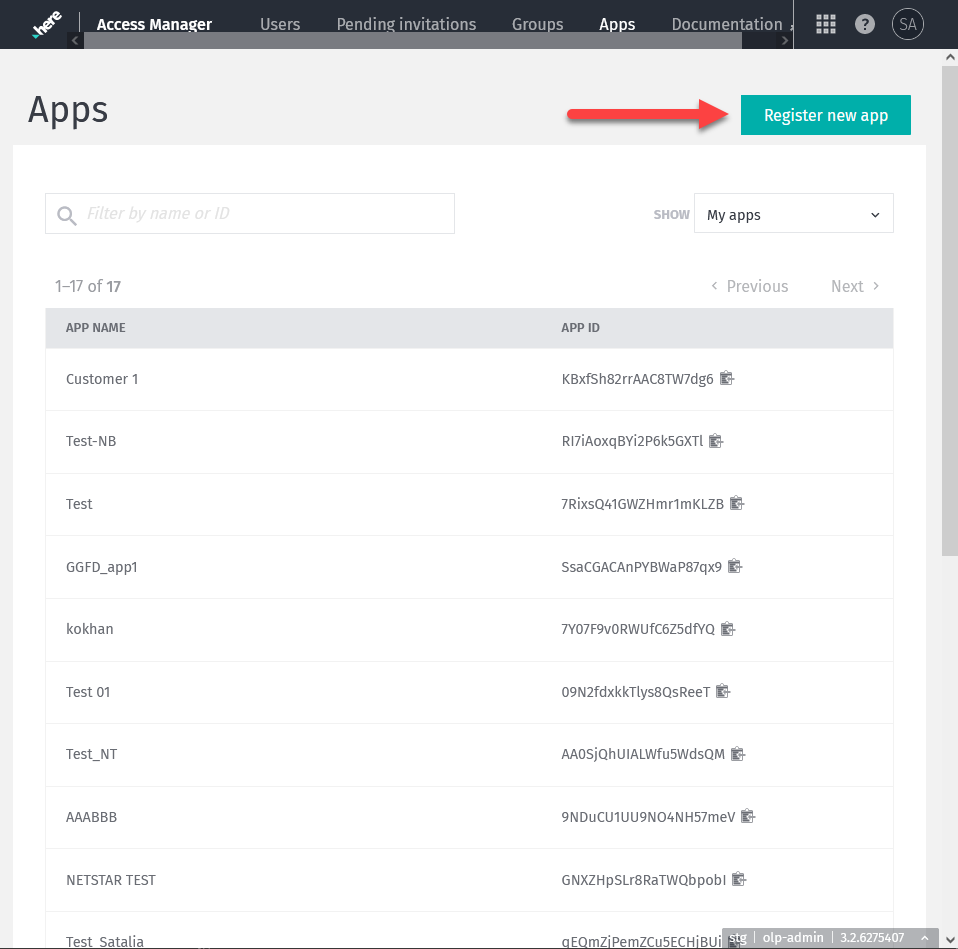958x949 pixels.
Task: Open the SA user avatar menu
Action: point(907,24)
